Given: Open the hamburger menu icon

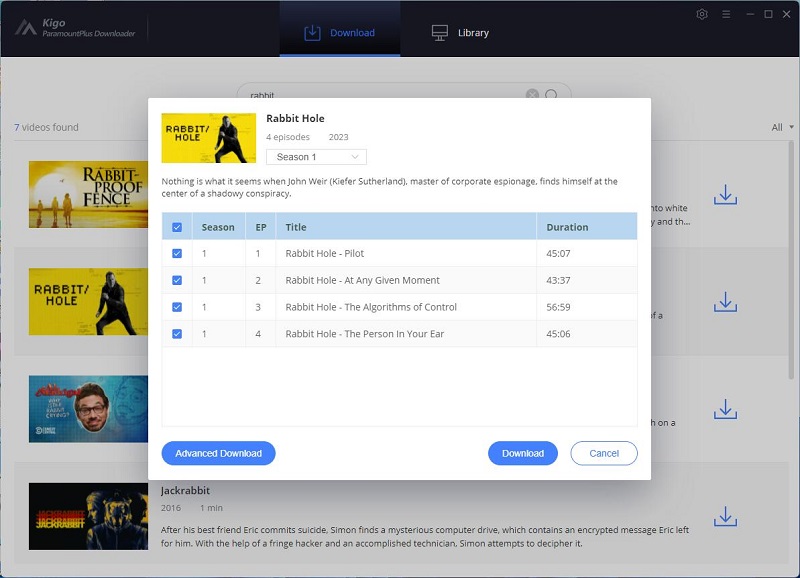Looking at the screenshot, I should pyautogui.click(x=726, y=14).
